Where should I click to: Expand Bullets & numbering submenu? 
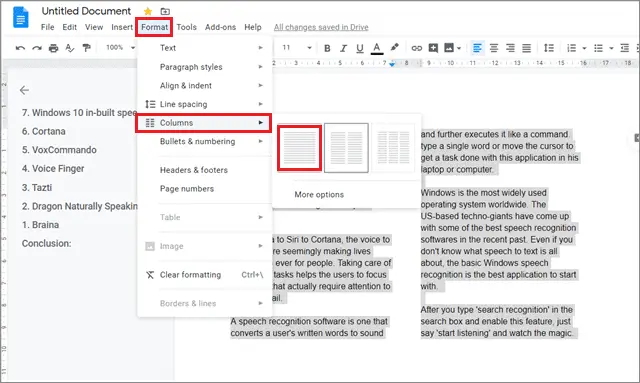coord(204,141)
